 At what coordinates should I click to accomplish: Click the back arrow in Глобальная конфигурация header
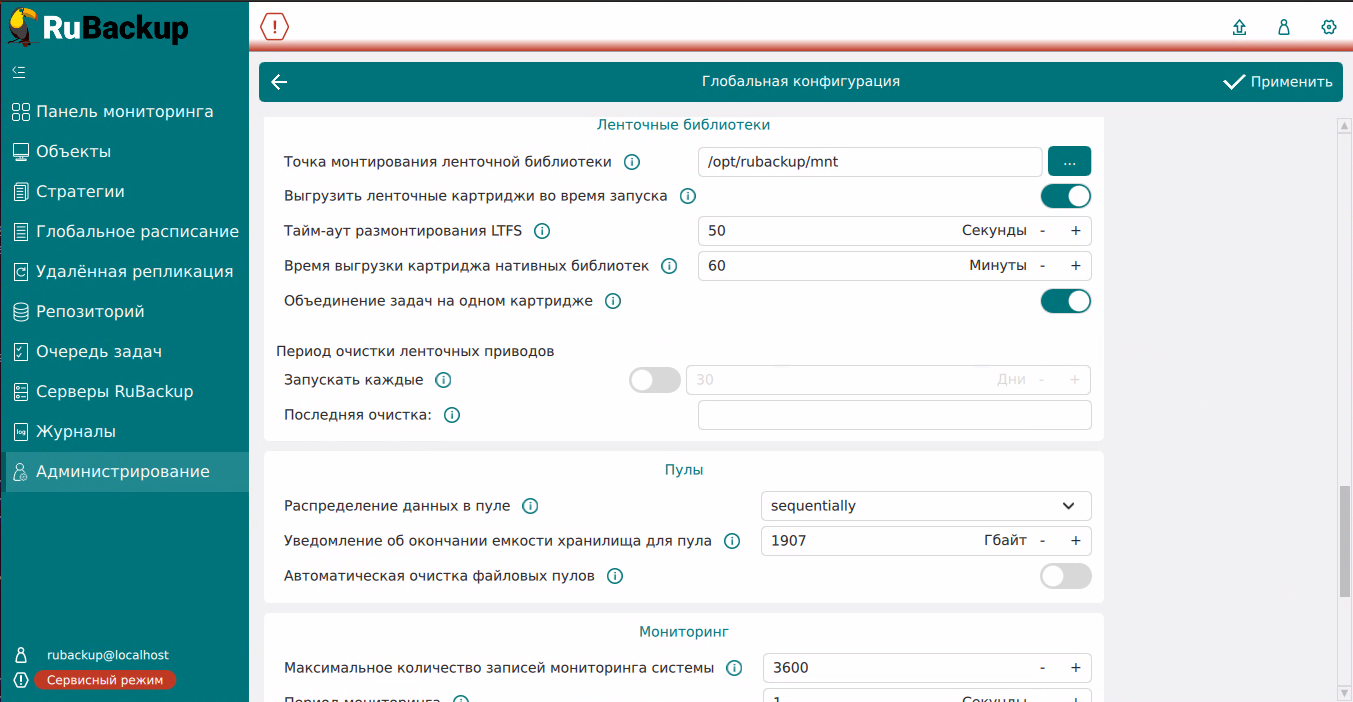[279, 82]
